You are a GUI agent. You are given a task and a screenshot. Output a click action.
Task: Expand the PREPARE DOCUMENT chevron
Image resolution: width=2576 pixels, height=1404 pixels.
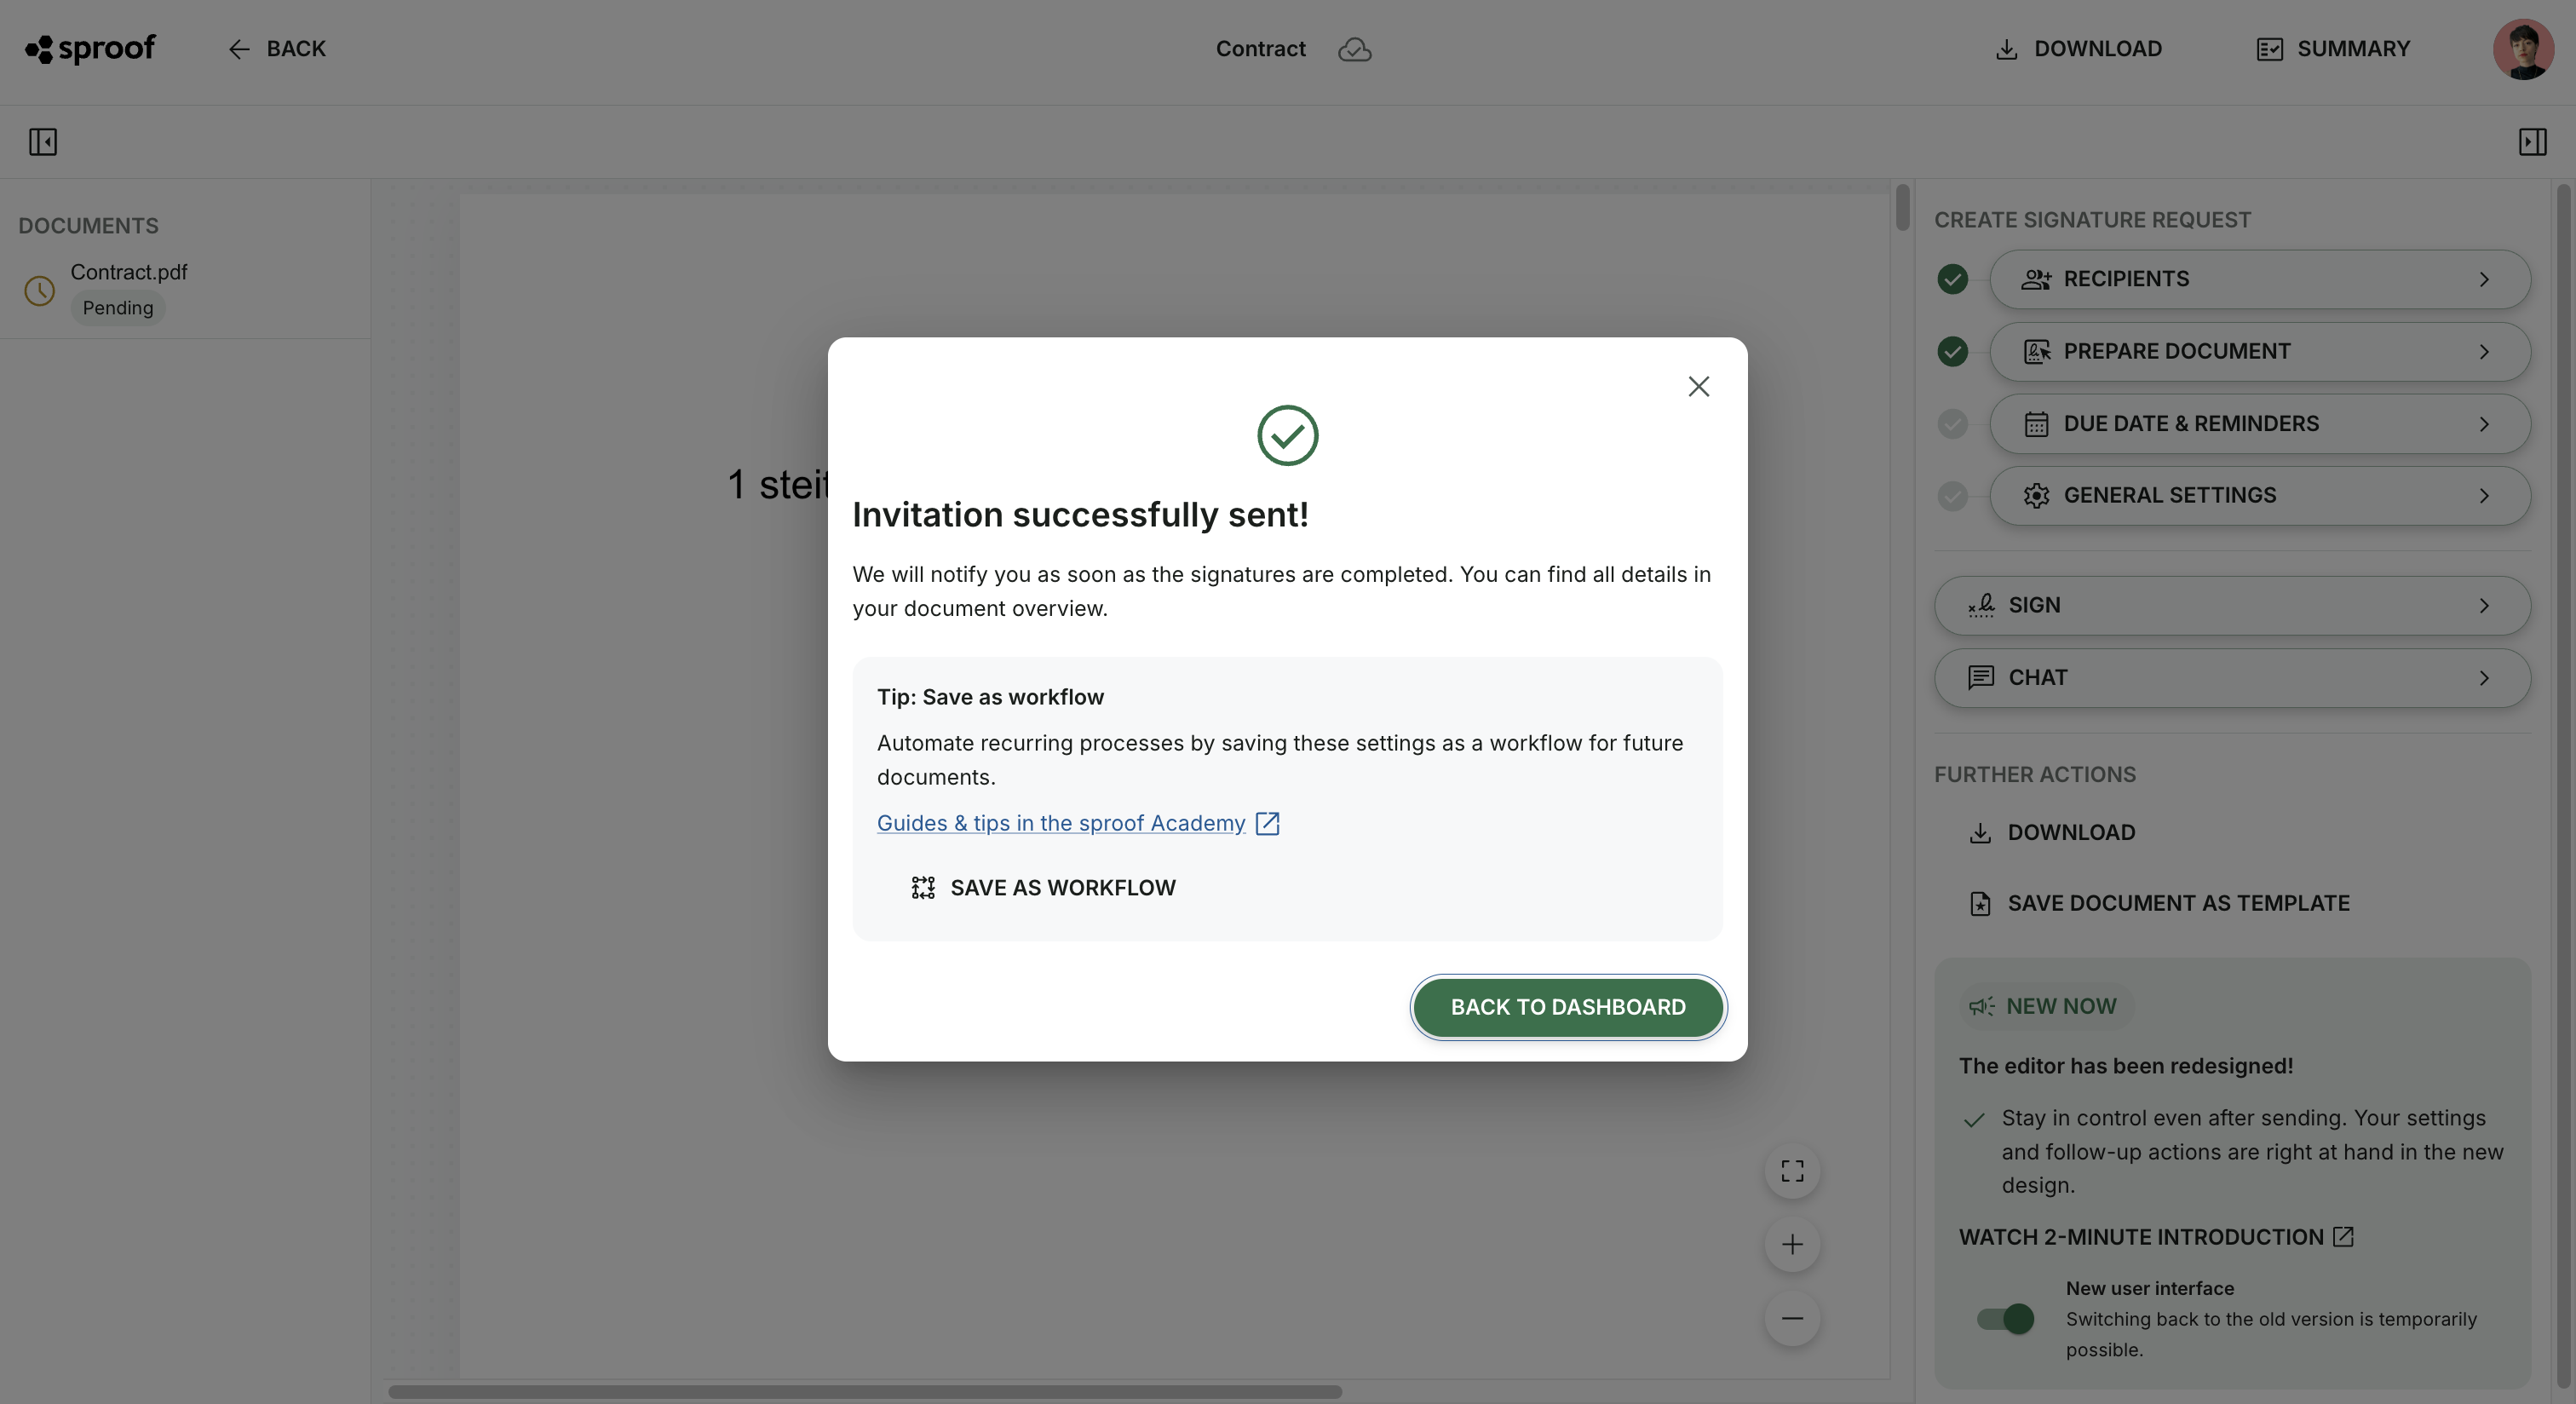2484,351
